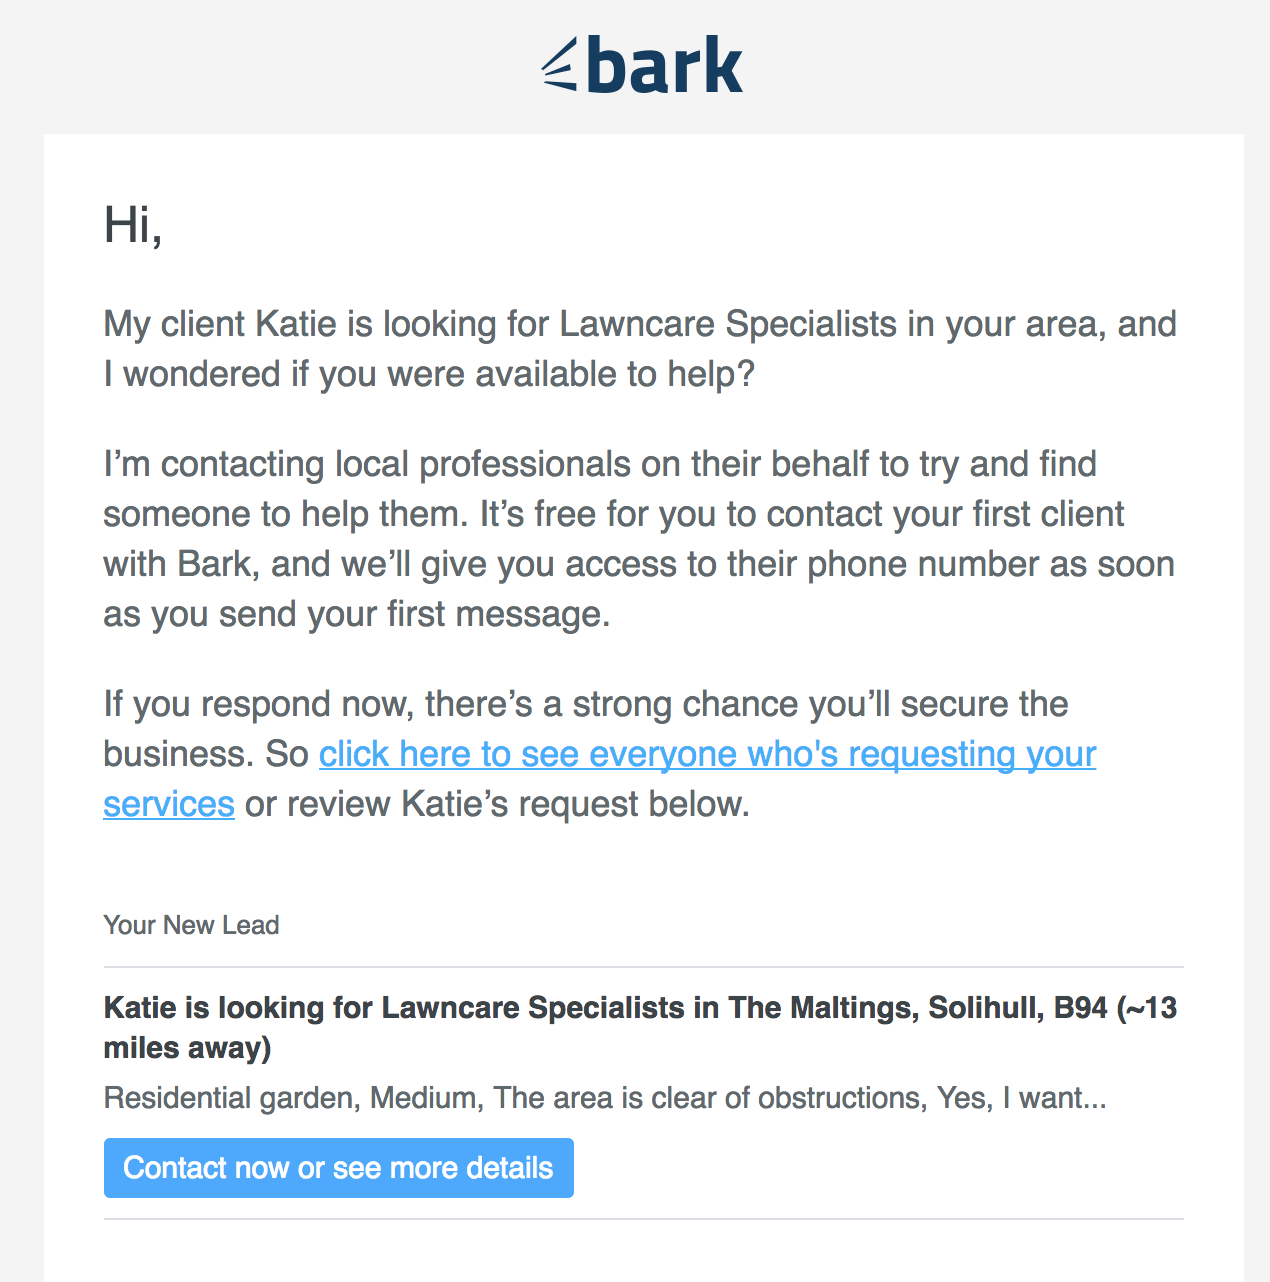
Task: Click 'Contact now or see more details' button
Action: [x=339, y=1168]
